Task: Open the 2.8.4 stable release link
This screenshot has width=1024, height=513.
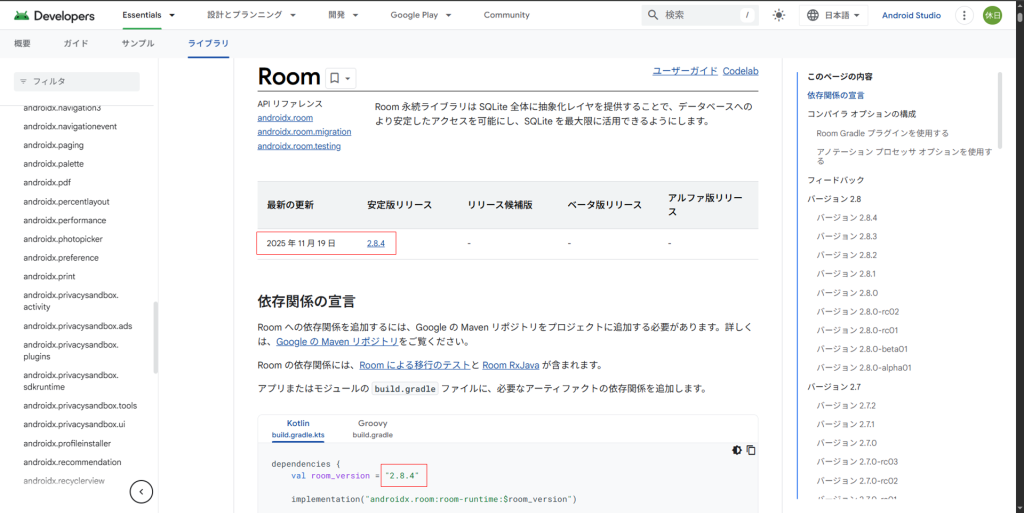Action: [x=376, y=243]
